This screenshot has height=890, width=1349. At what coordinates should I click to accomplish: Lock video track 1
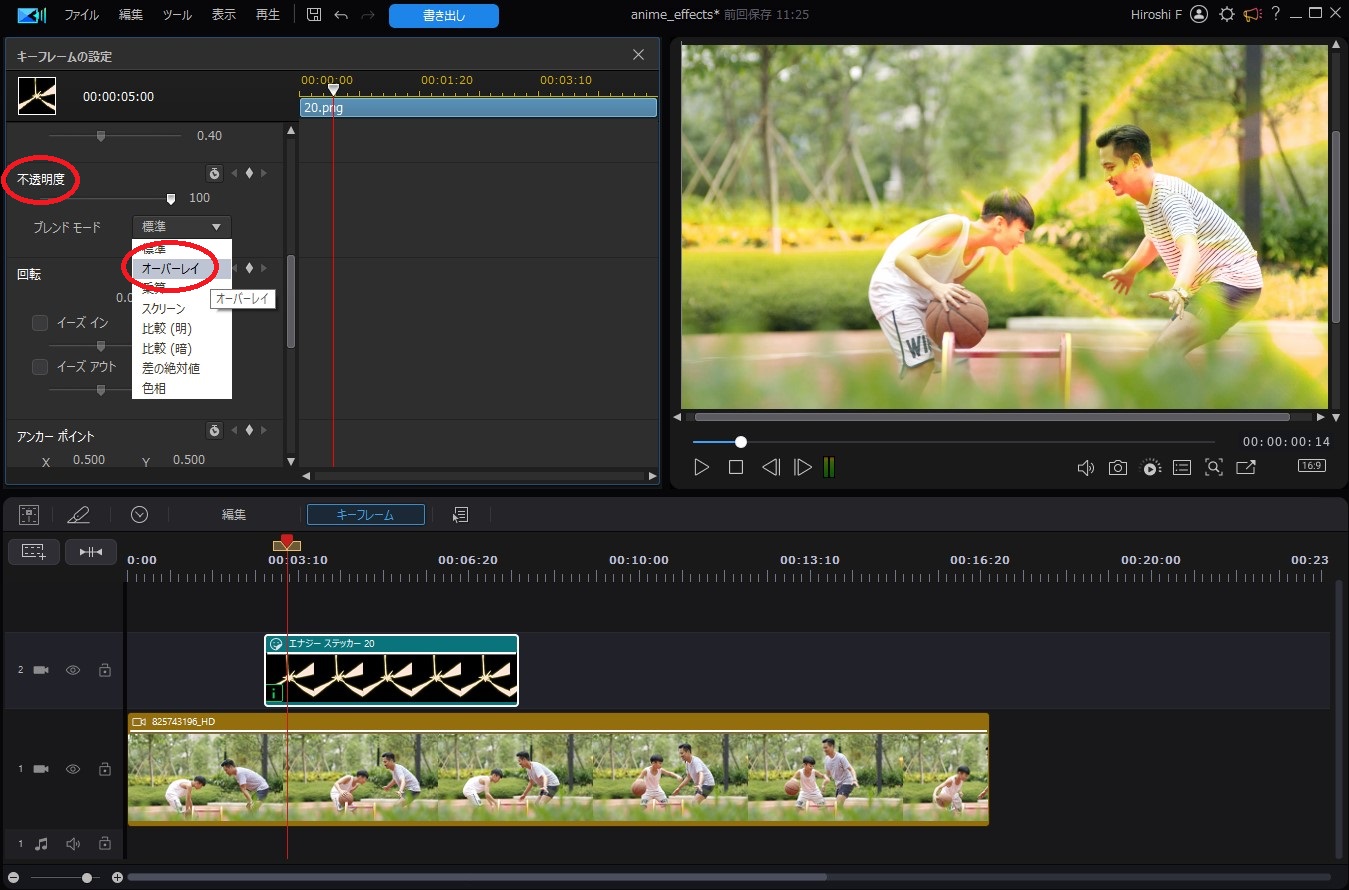104,769
